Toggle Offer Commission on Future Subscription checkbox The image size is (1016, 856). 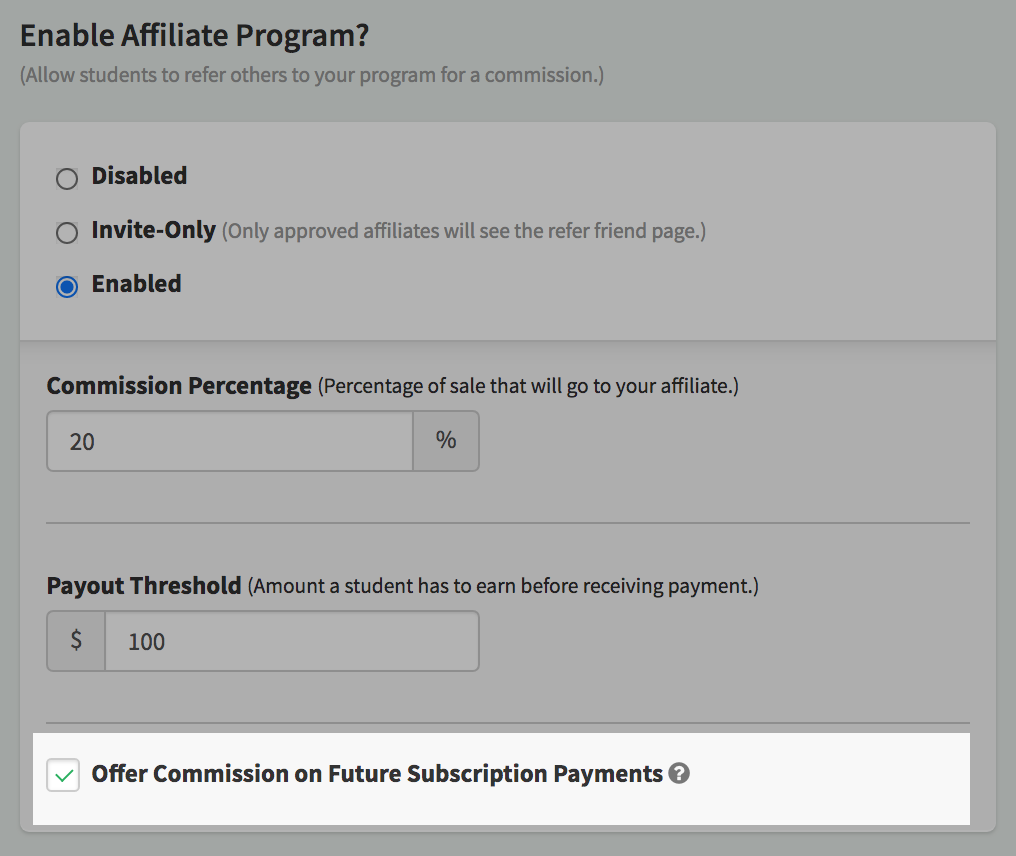(x=63, y=775)
